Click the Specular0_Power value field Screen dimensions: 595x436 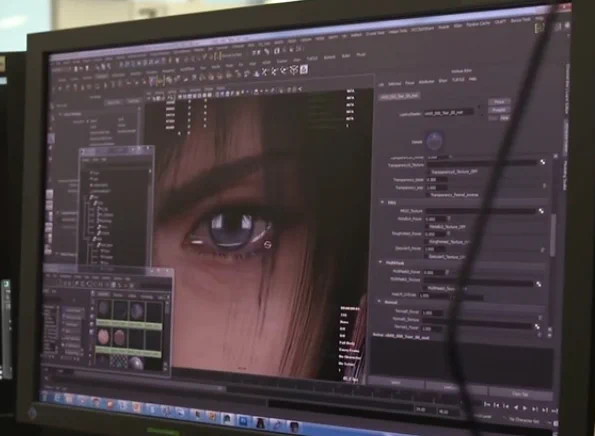click(x=434, y=249)
